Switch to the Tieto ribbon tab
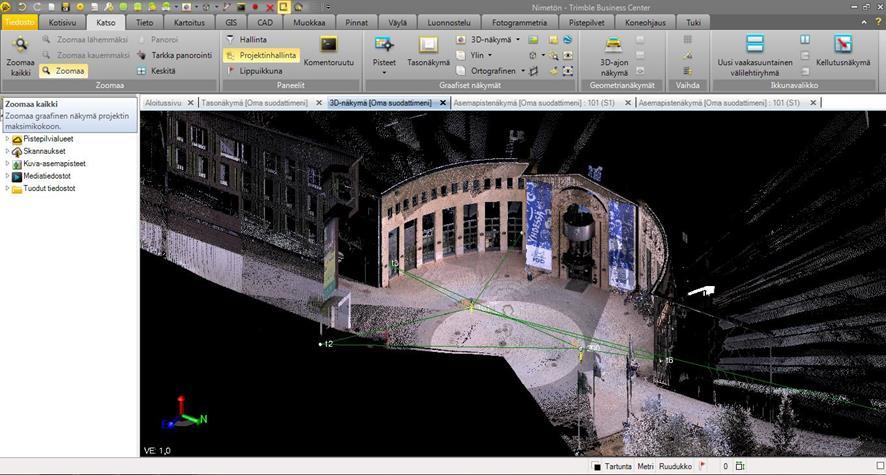Image resolution: width=886 pixels, height=475 pixels. (145, 23)
